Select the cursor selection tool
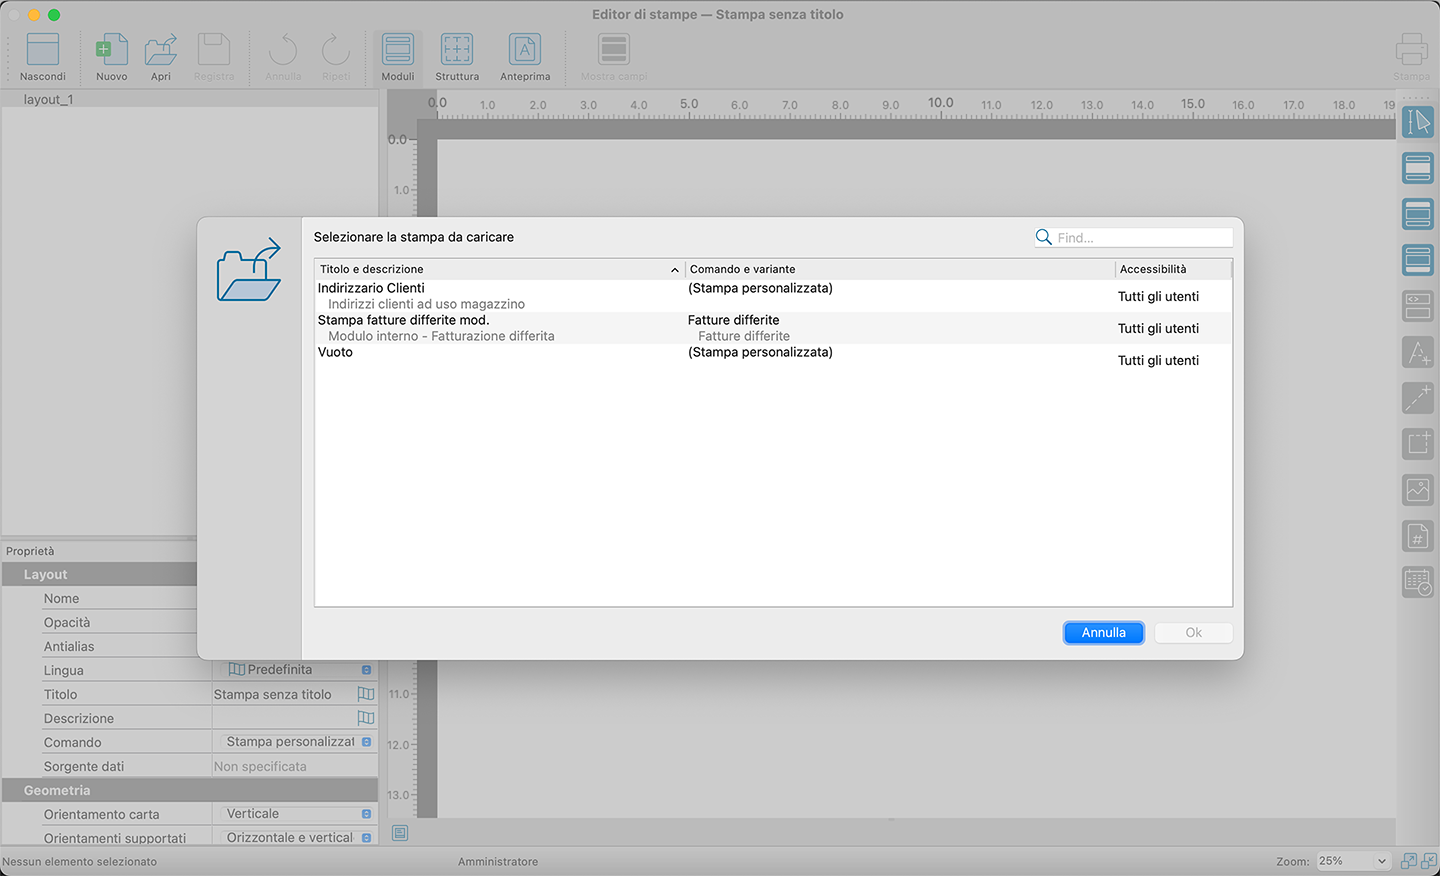This screenshot has width=1440, height=876. click(1417, 122)
